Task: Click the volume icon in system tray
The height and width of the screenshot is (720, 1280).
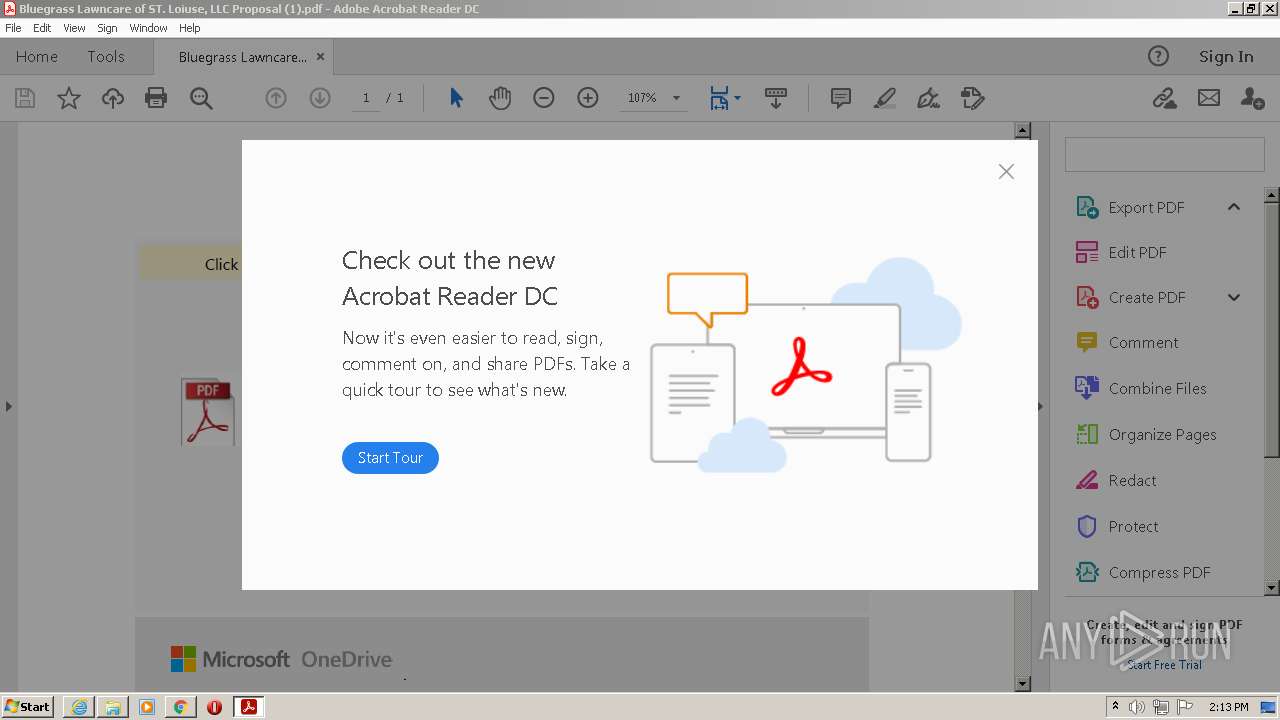Action: [x=1137, y=707]
